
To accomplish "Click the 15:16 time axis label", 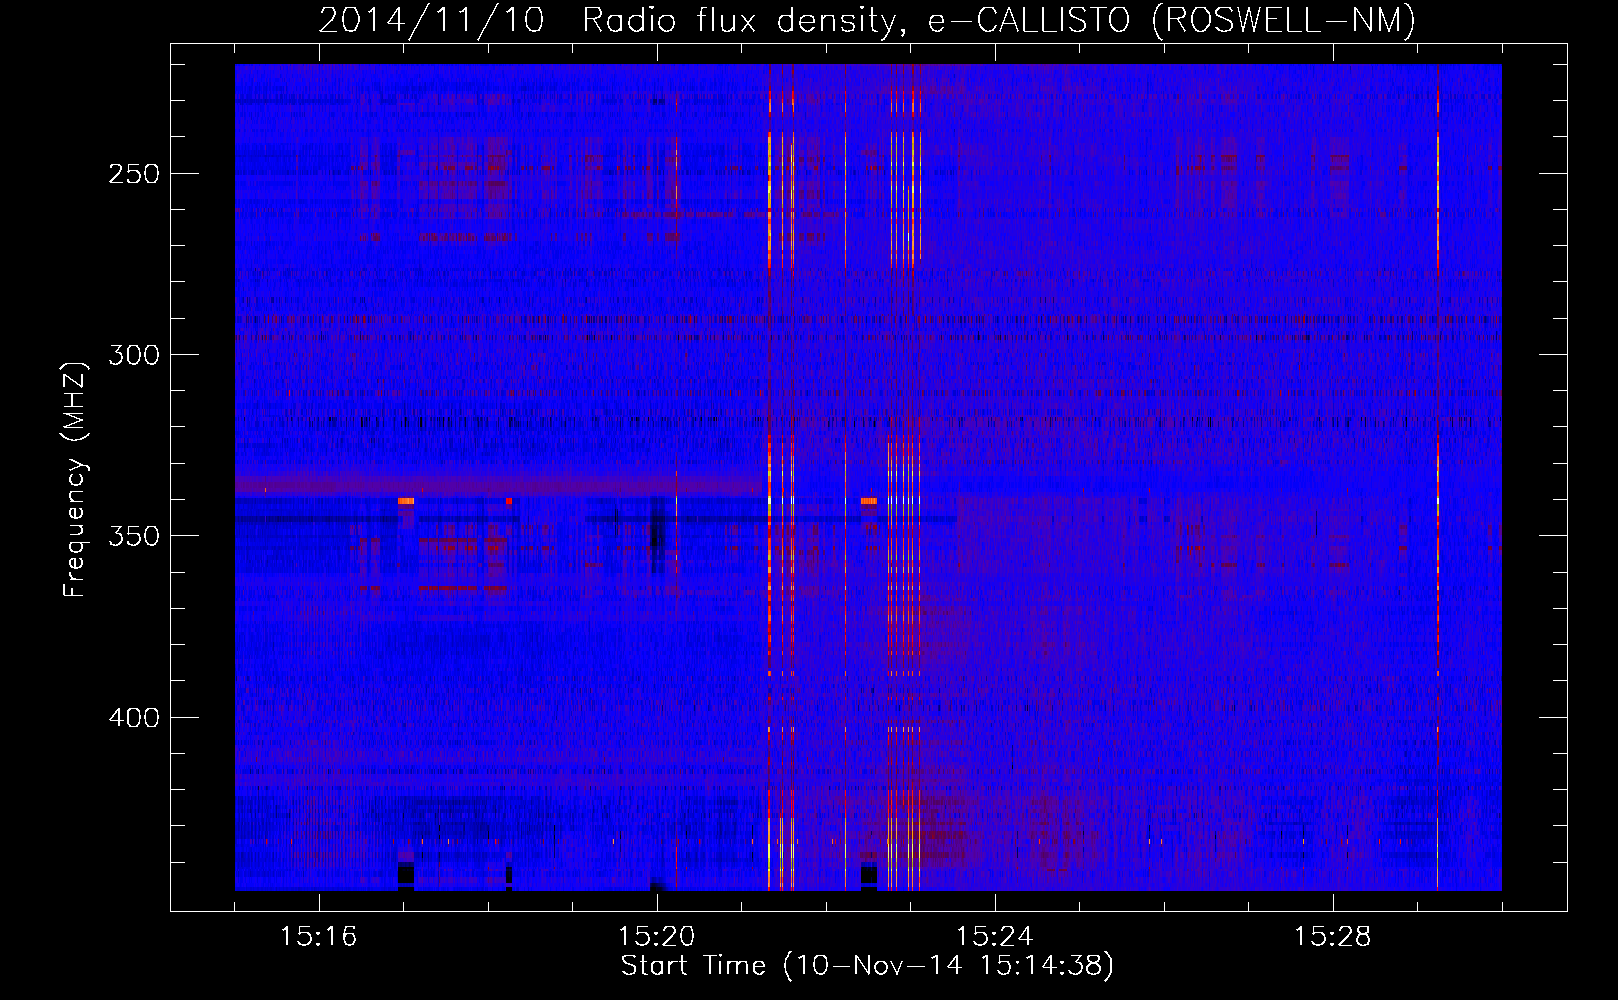I will pyautogui.click(x=319, y=937).
